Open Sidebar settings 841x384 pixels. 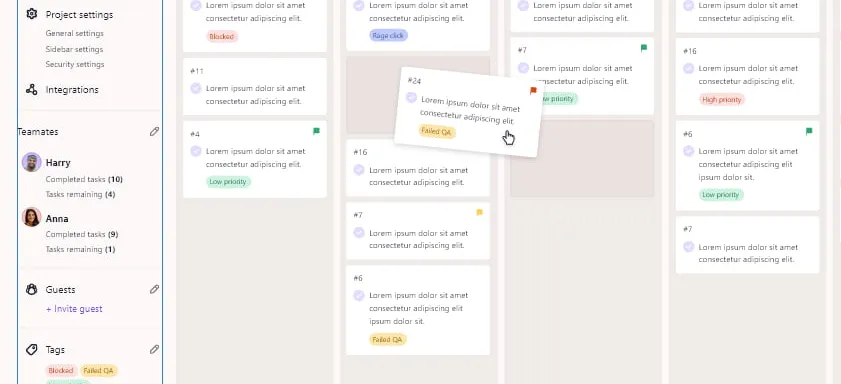pyautogui.click(x=75, y=49)
